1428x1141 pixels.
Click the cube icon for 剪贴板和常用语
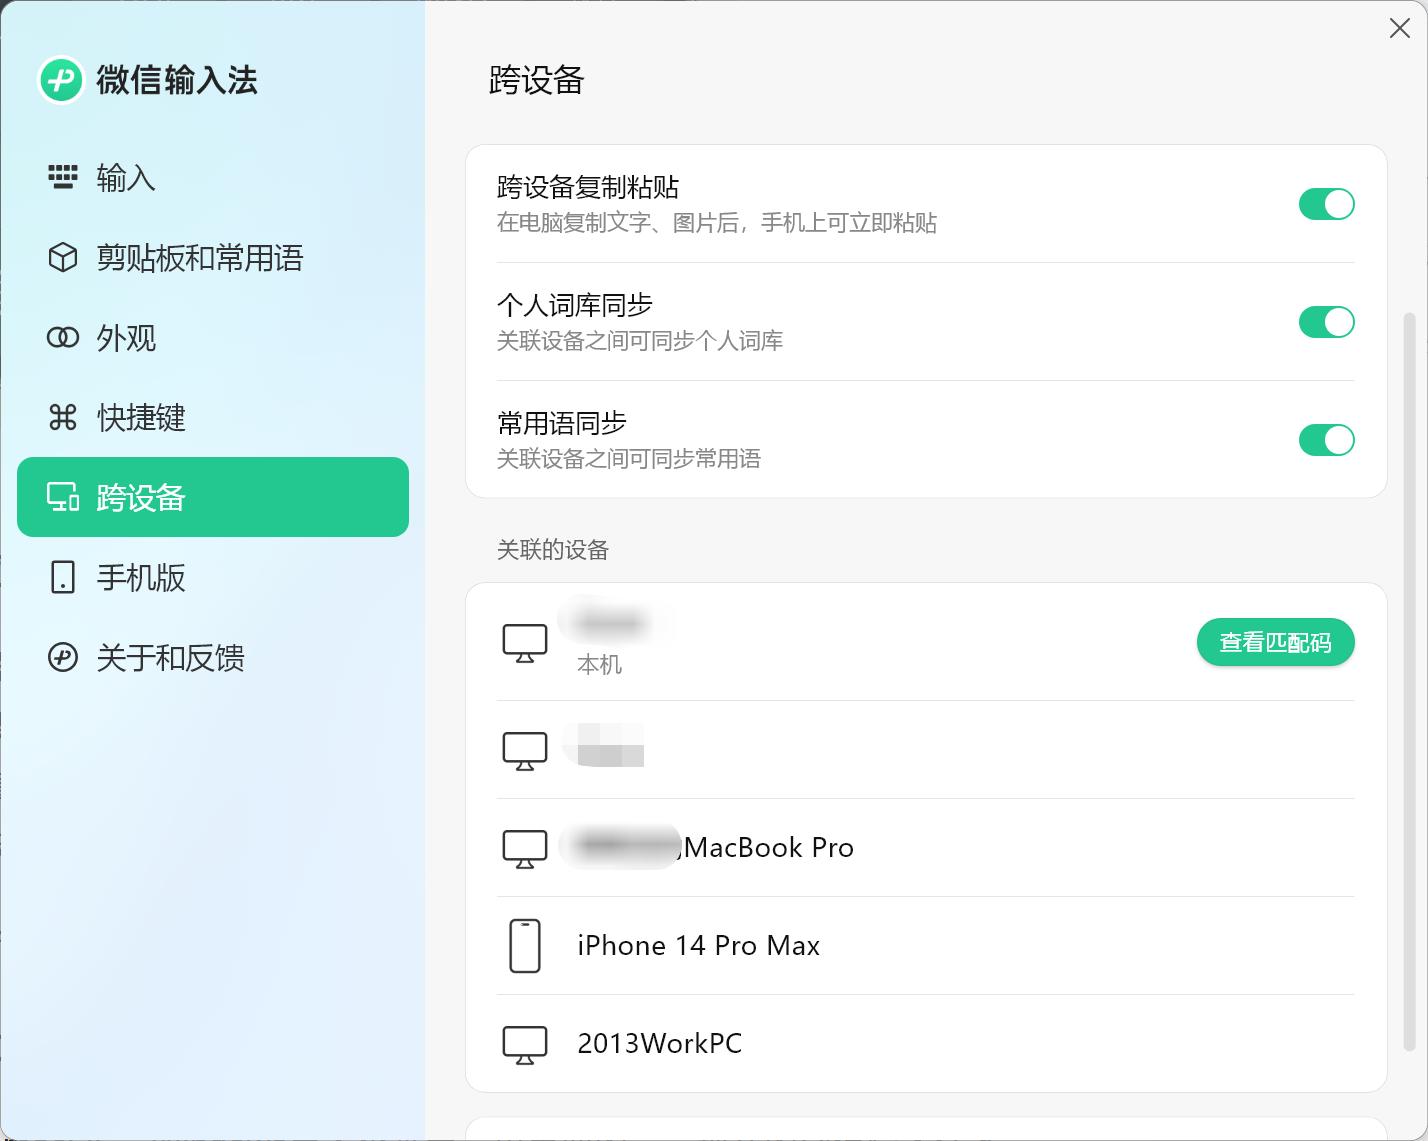pos(62,258)
